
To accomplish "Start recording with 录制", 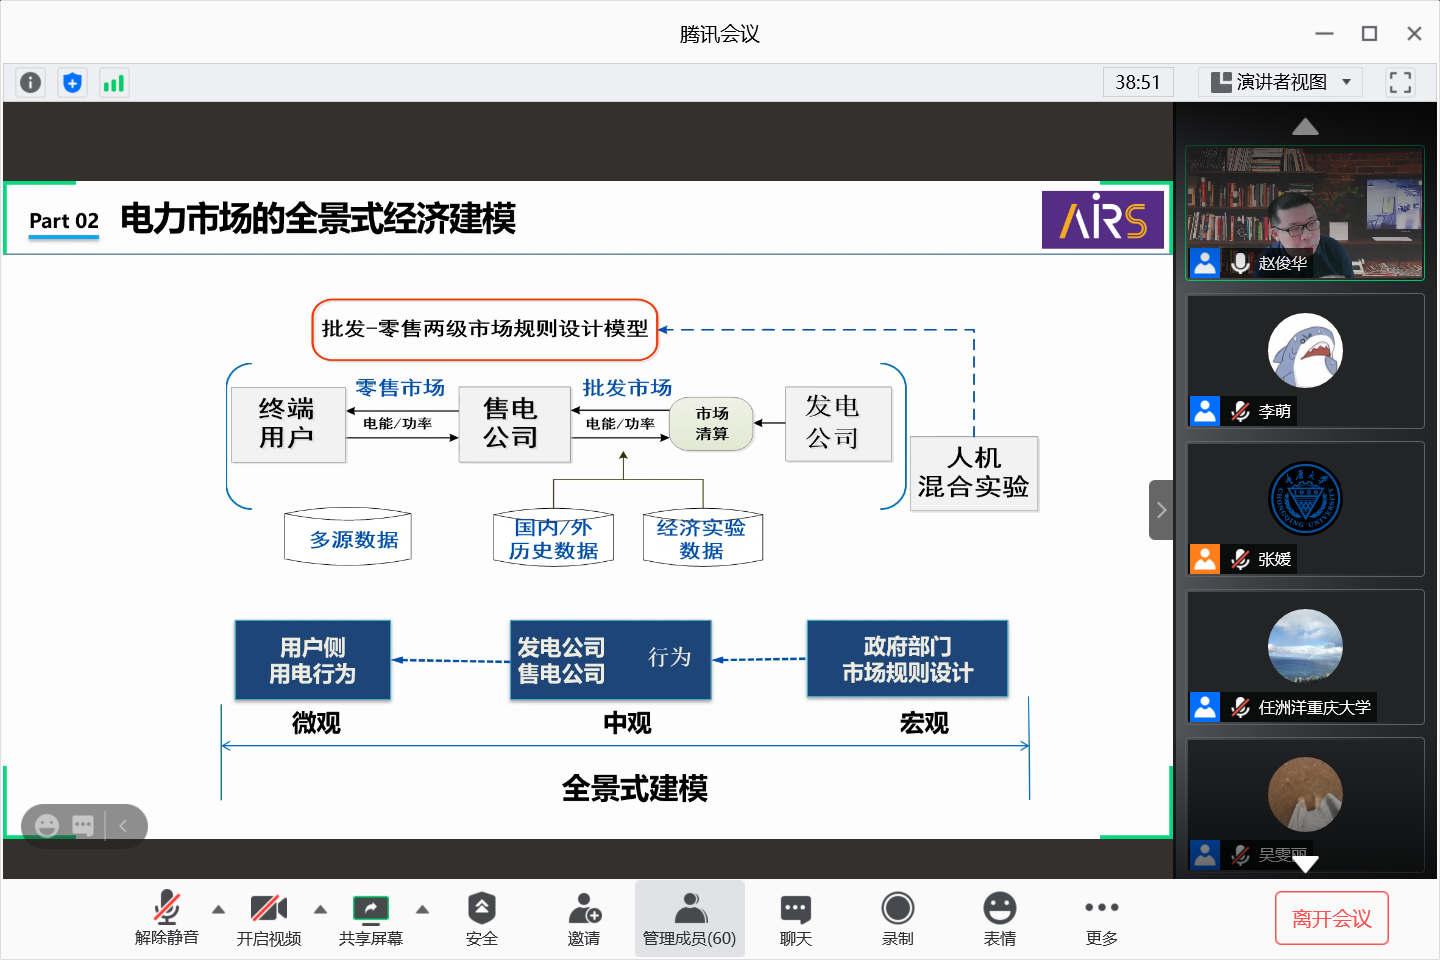I will [897, 918].
